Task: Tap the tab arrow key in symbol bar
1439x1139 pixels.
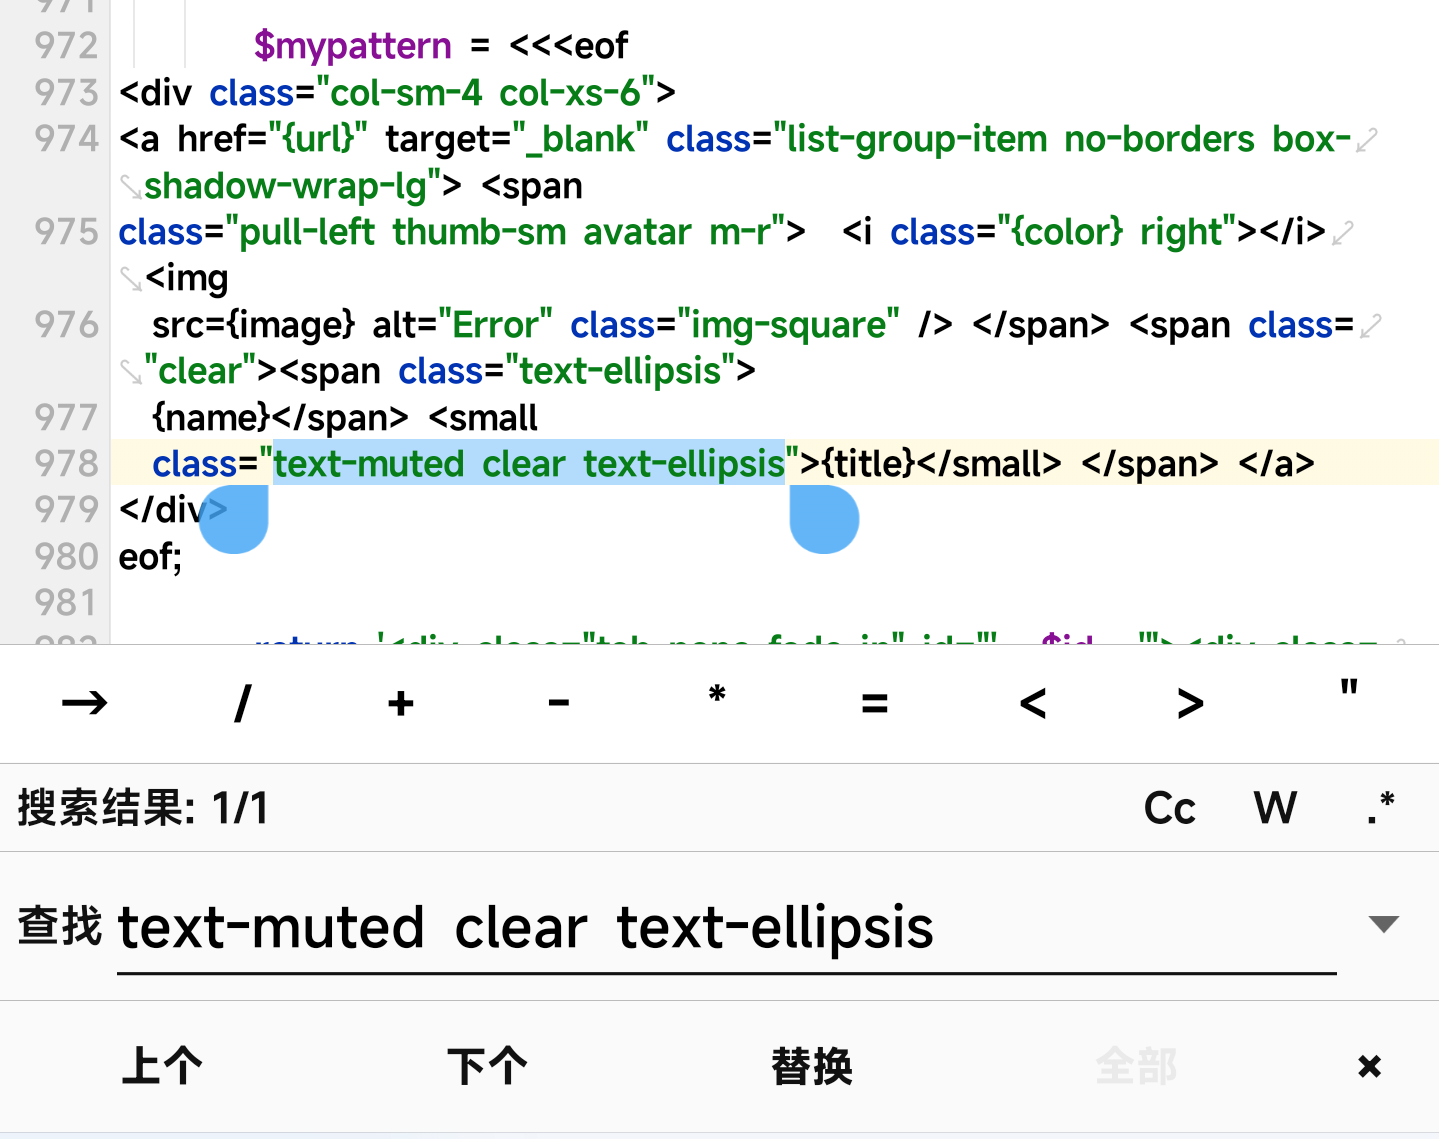Action: pos(84,703)
